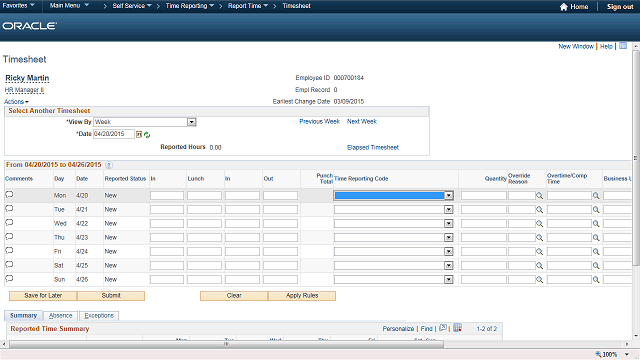Click the Home house icon

click(564, 7)
